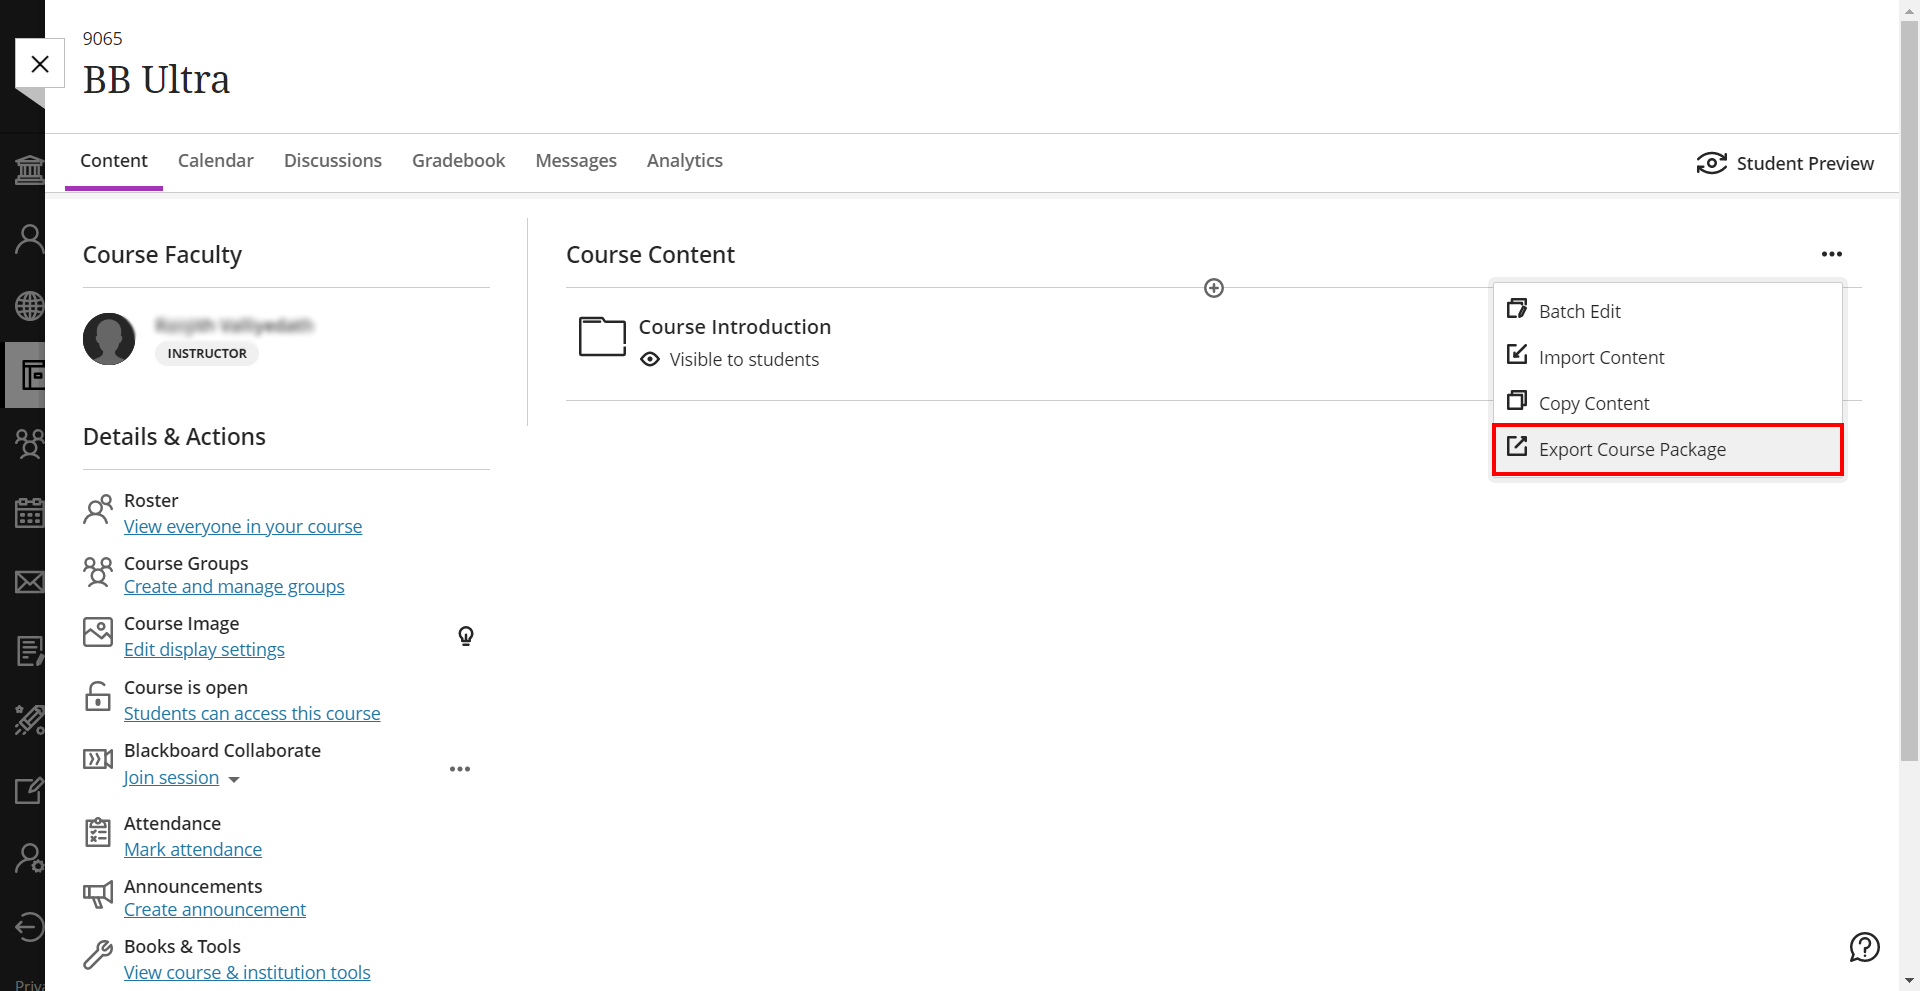The image size is (1920, 991).
Task: Click the plus icon to add content
Action: (x=1214, y=288)
